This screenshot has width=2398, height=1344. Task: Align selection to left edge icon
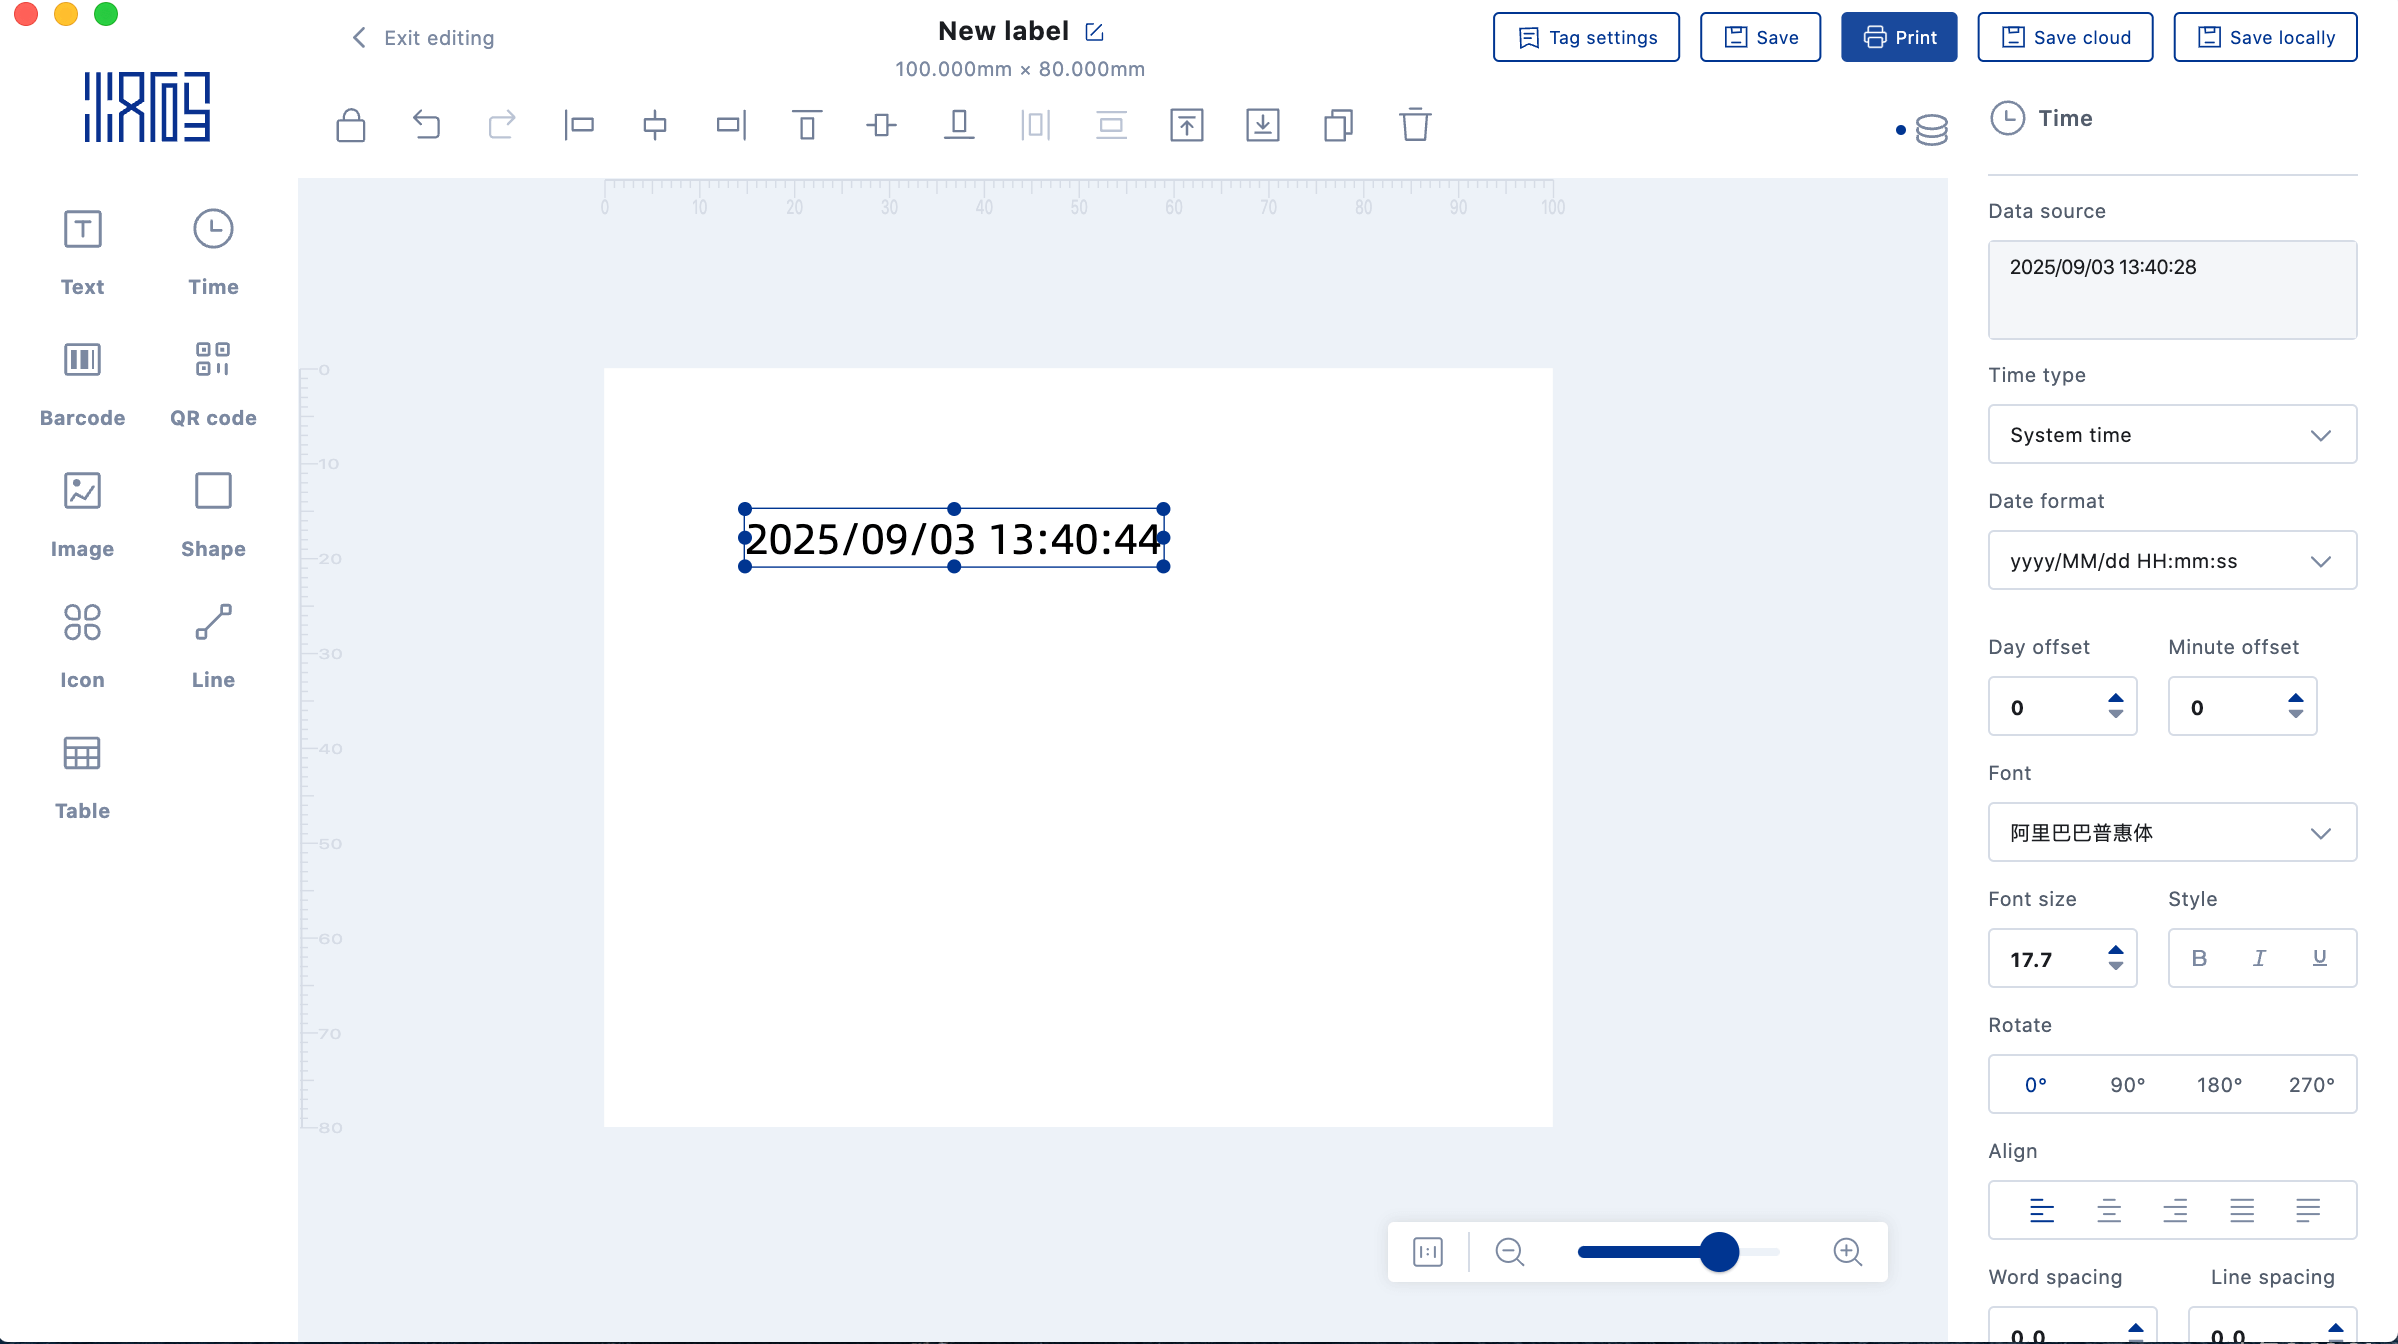point(579,125)
